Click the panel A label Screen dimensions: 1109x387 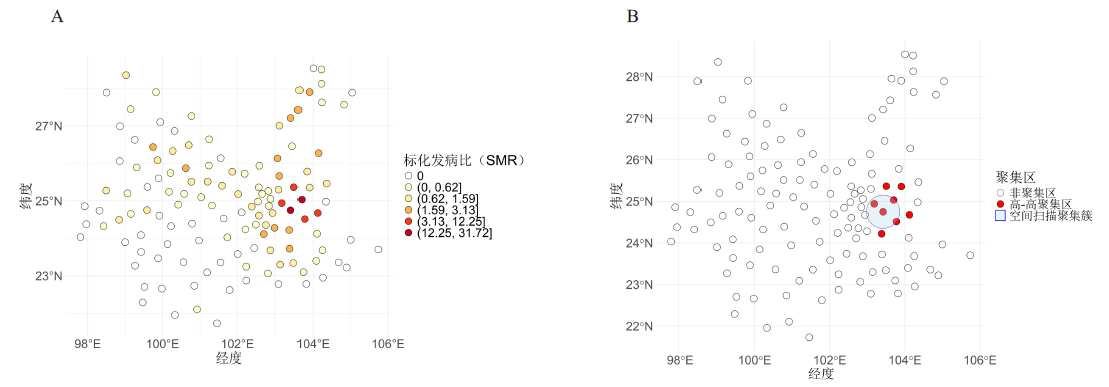(x=58, y=17)
